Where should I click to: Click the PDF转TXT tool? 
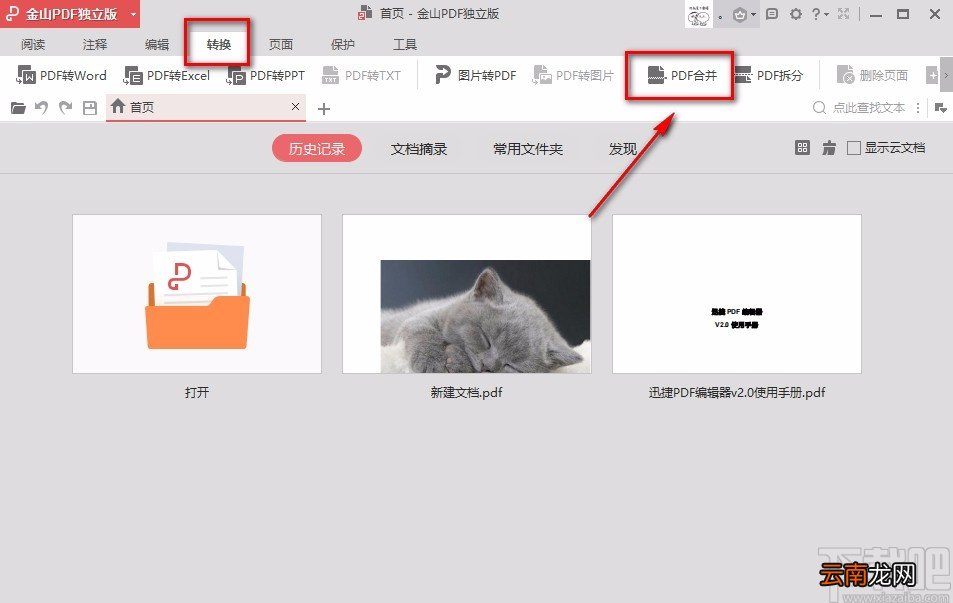(x=361, y=75)
